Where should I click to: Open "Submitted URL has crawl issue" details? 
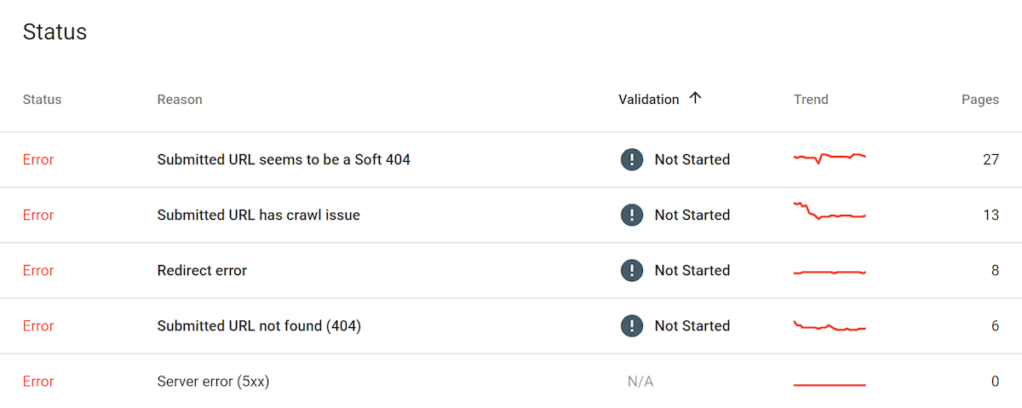[x=258, y=215]
